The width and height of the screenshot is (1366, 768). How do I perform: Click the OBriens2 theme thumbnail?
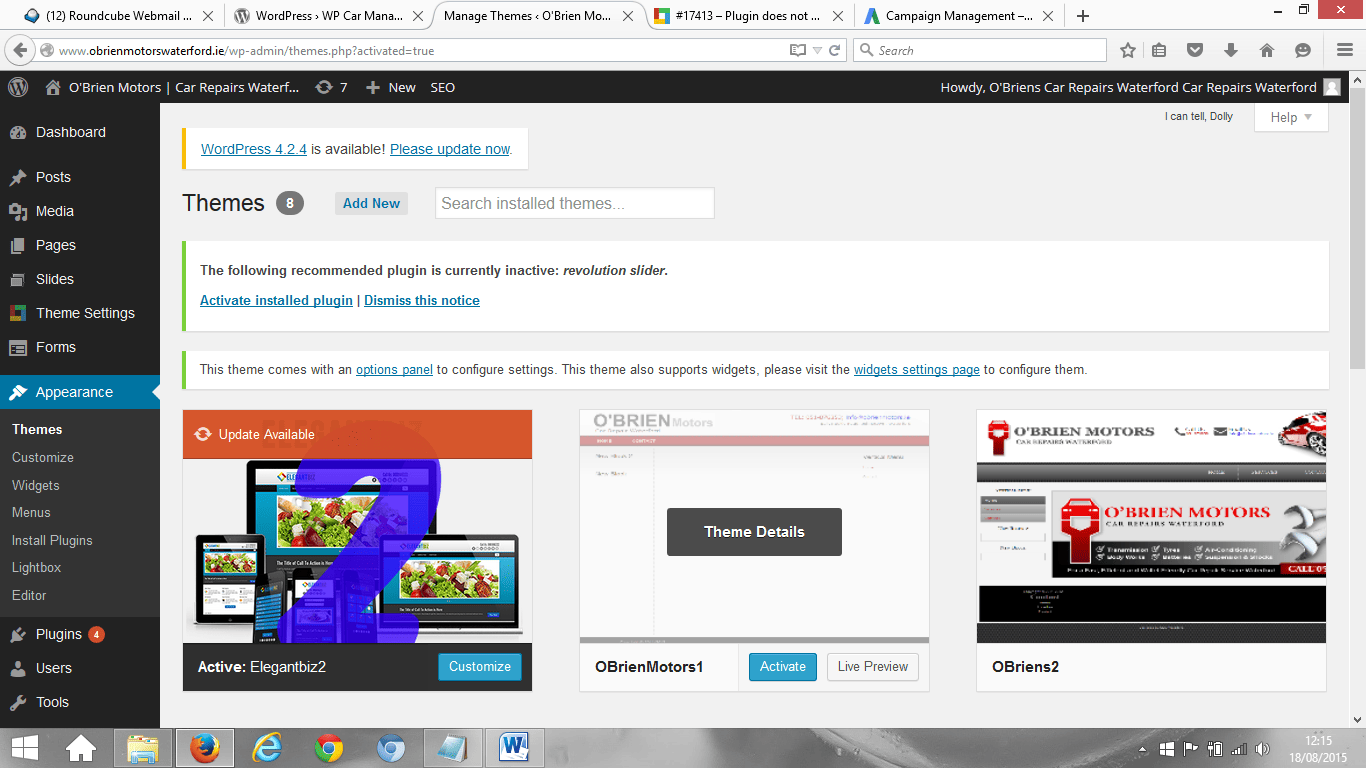click(1151, 526)
